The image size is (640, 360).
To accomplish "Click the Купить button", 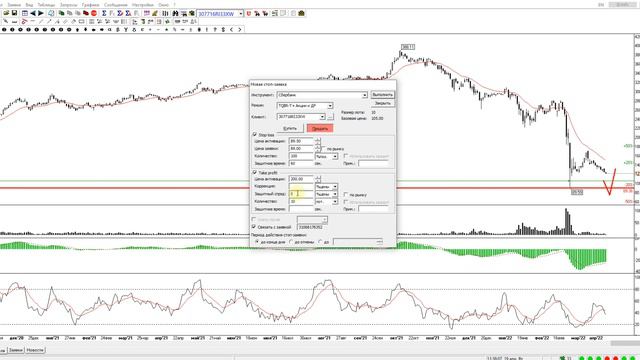I will tap(290, 128).
